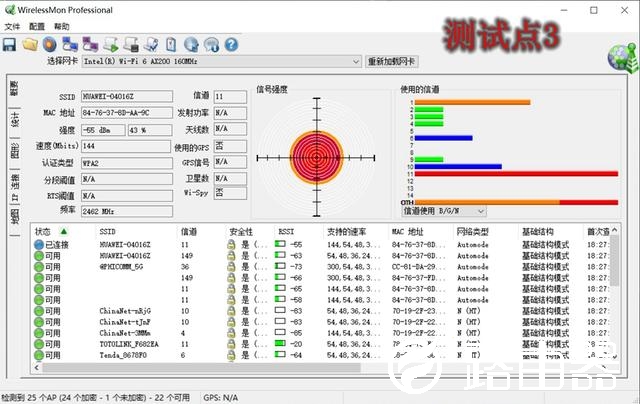640x404 pixels.
Task: Click the red channel 11 usage bar
Action: 516,174
